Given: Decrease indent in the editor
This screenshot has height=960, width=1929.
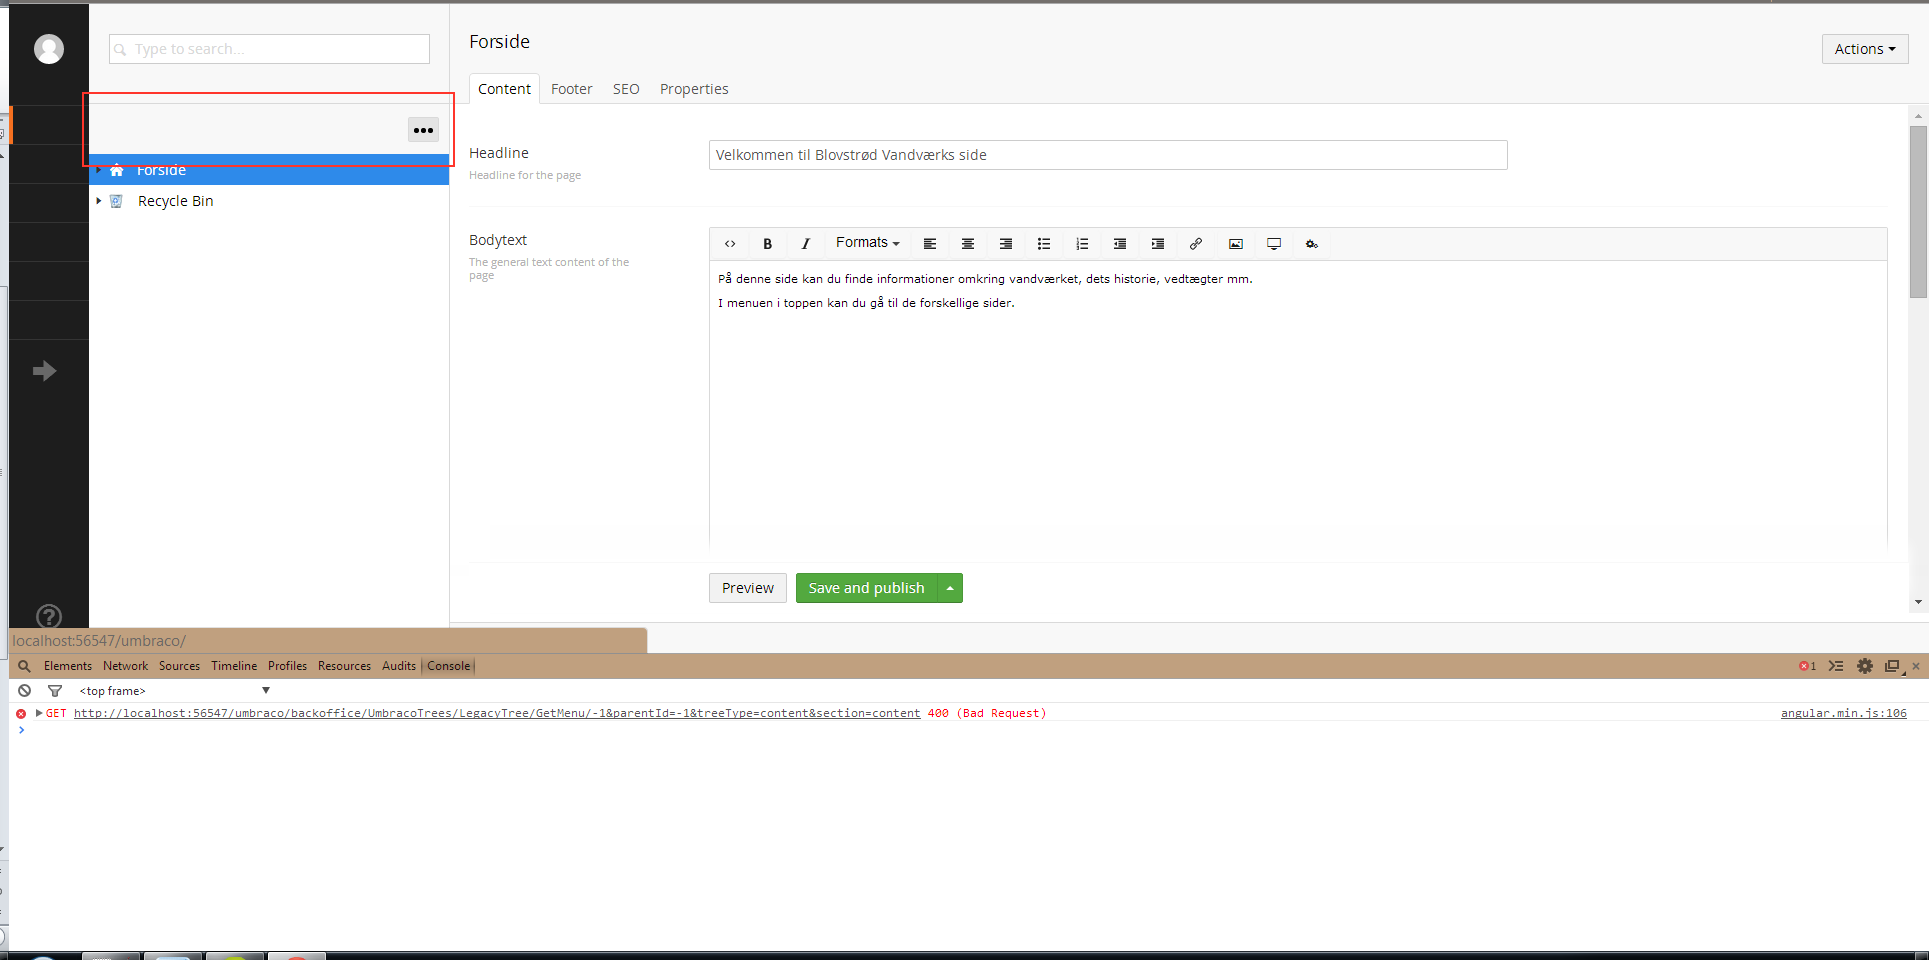Looking at the screenshot, I should [1120, 244].
